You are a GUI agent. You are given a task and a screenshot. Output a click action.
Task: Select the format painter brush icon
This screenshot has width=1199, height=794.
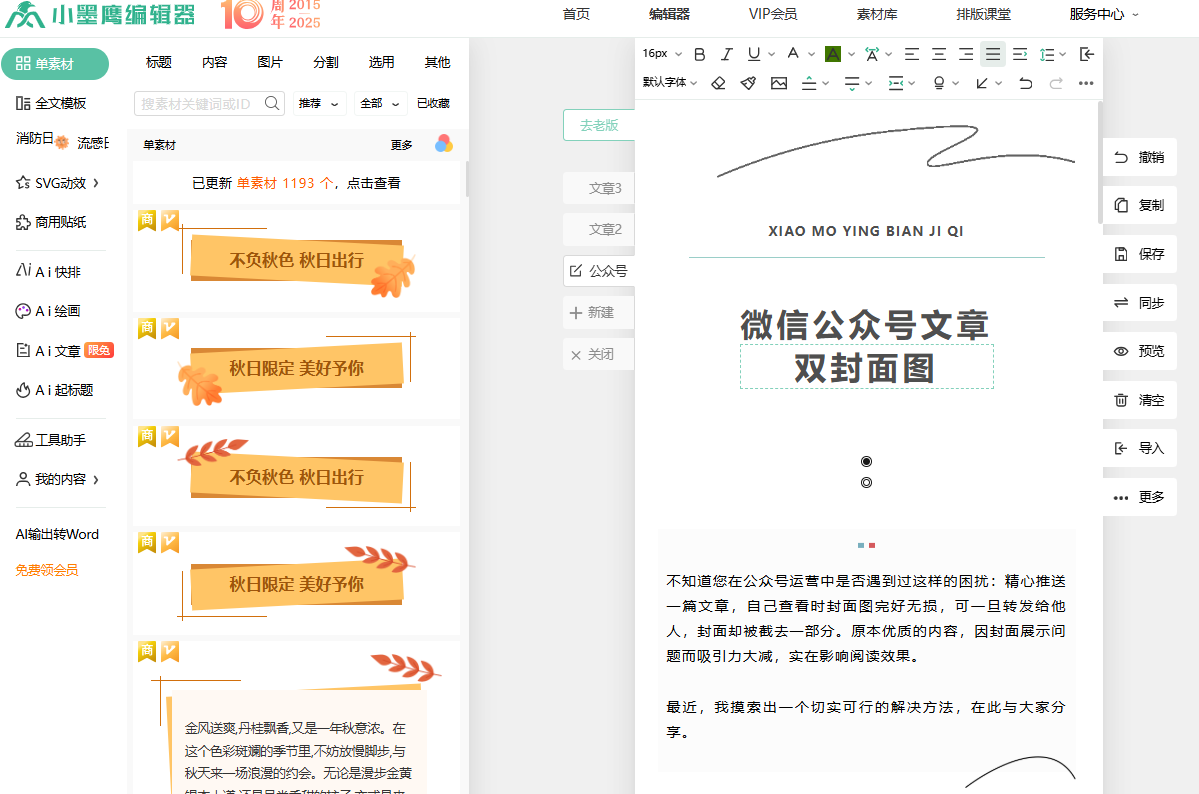[x=748, y=83]
